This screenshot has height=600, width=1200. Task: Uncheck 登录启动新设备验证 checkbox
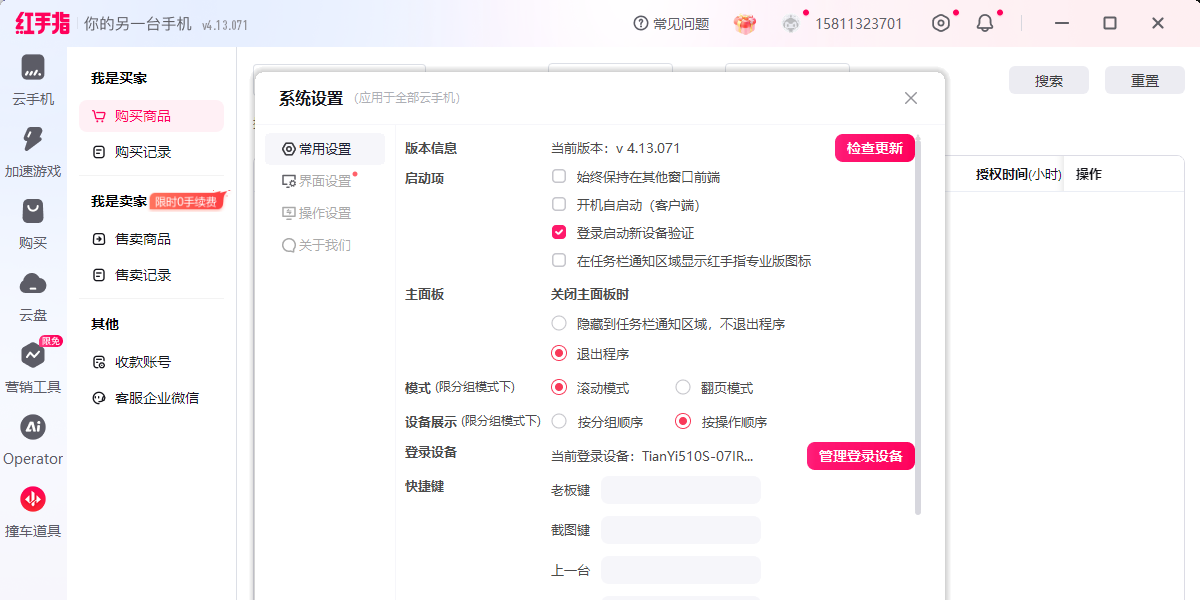point(559,233)
